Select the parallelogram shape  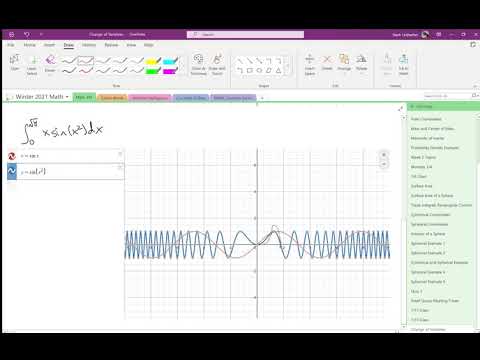pyautogui.click(x=269, y=70)
